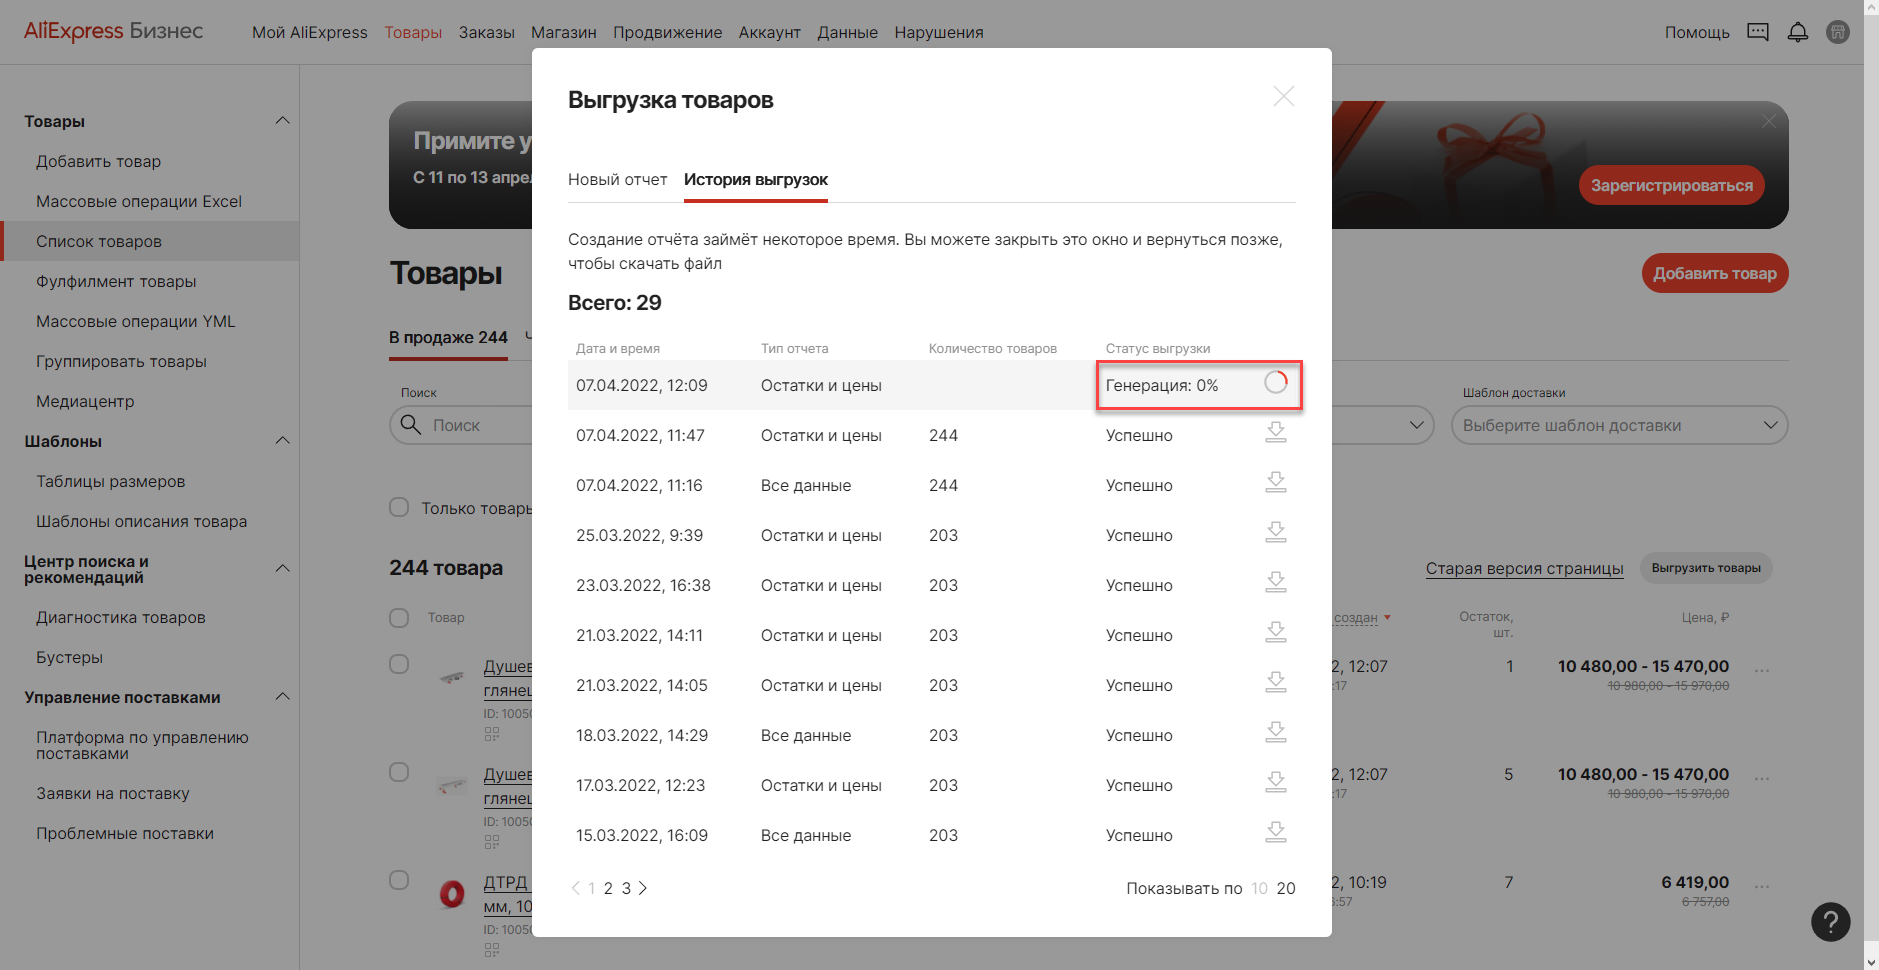
Task: Open Диагностика товаров in sidebar
Action: point(121,617)
